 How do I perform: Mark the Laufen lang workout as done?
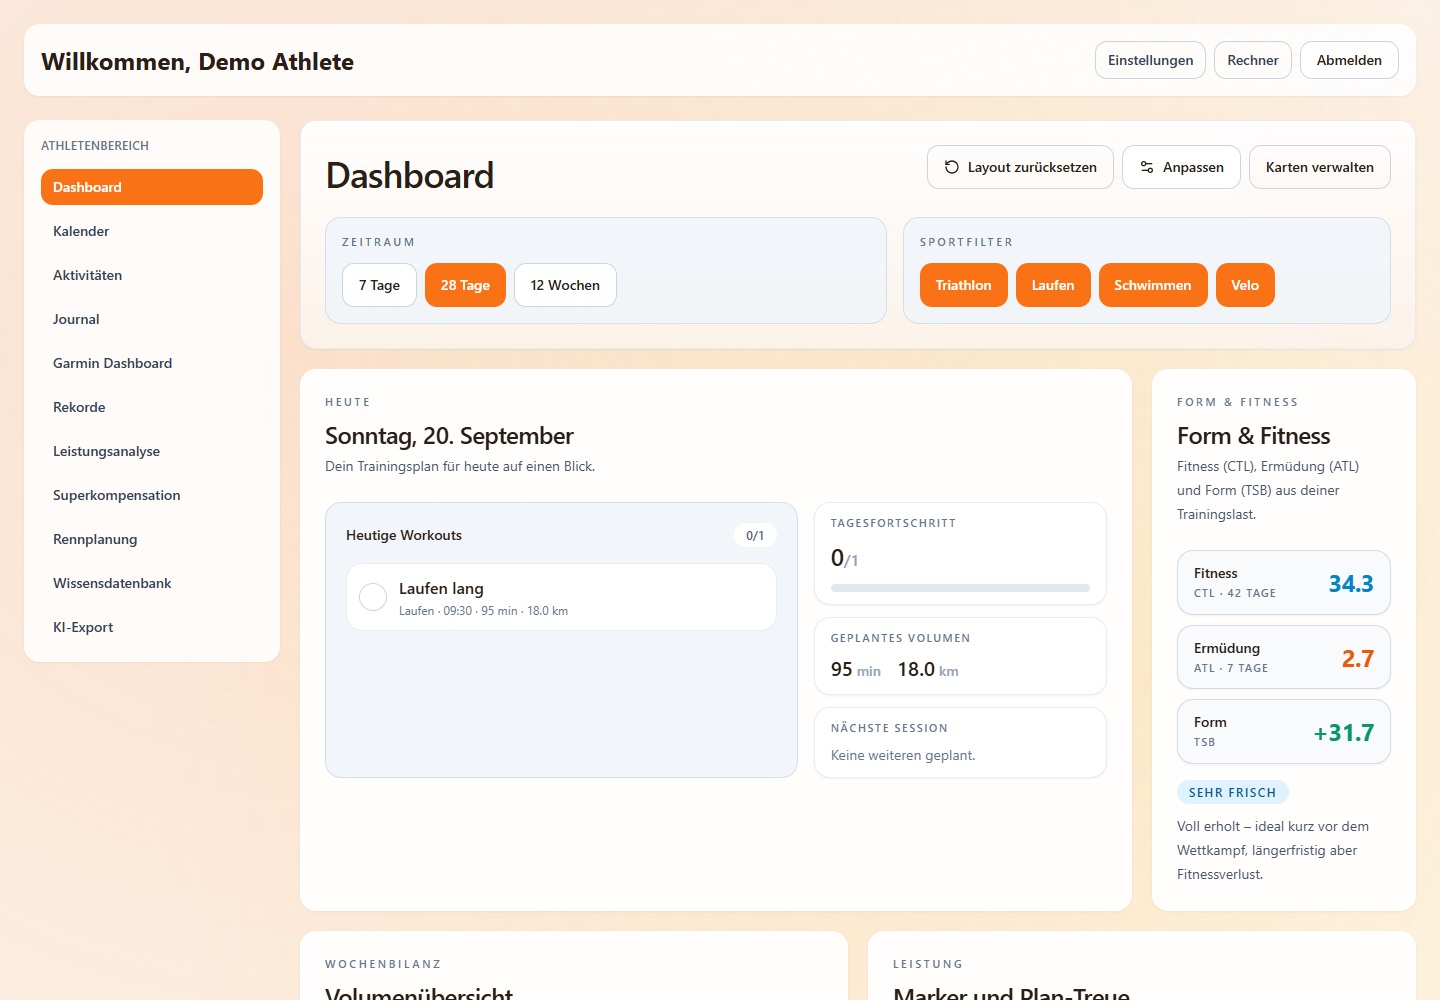[373, 597]
